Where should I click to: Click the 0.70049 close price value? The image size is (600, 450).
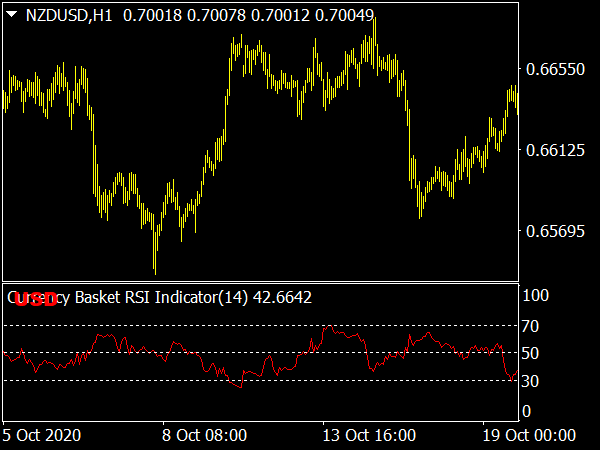pos(344,16)
